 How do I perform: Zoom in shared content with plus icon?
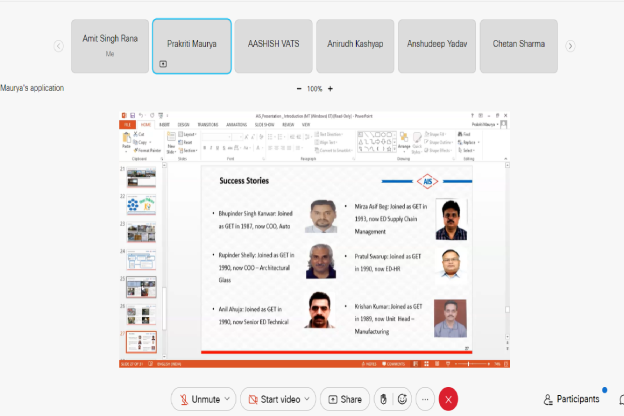click(x=330, y=89)
